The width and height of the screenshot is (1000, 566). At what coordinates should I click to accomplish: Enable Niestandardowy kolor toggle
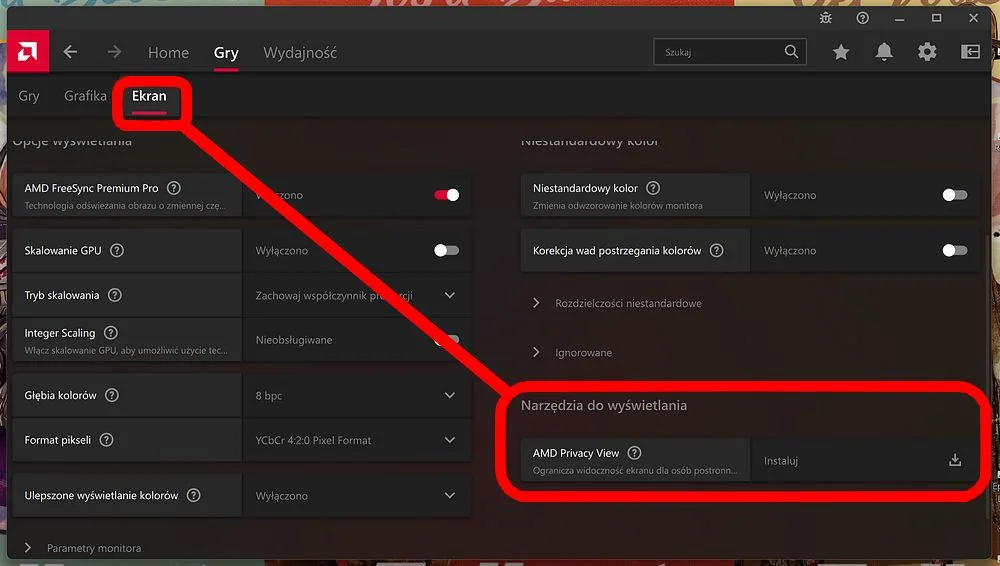(955, 195)
